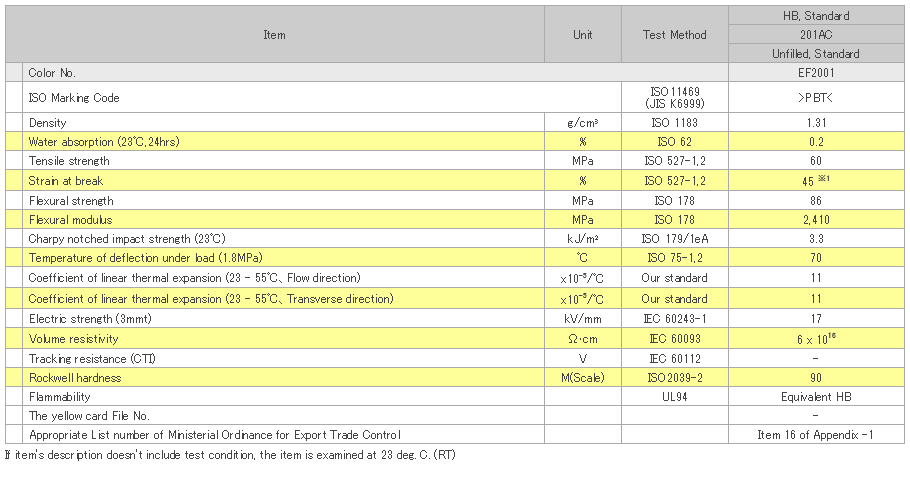Viewport: 910px width, 480px height.
Task: Click the EF2001 color number value
Action: click(816, 73)
